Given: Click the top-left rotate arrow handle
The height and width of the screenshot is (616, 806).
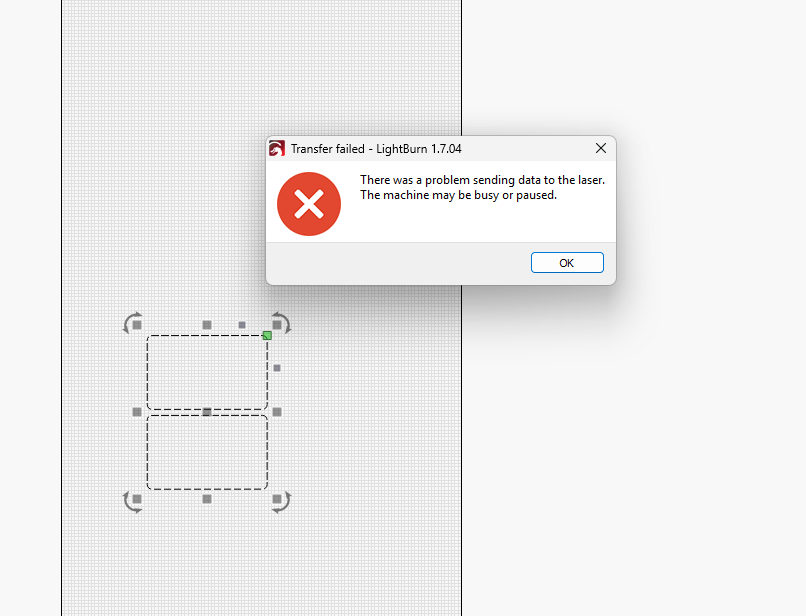Looking at the screenshot, I should 132,323.
